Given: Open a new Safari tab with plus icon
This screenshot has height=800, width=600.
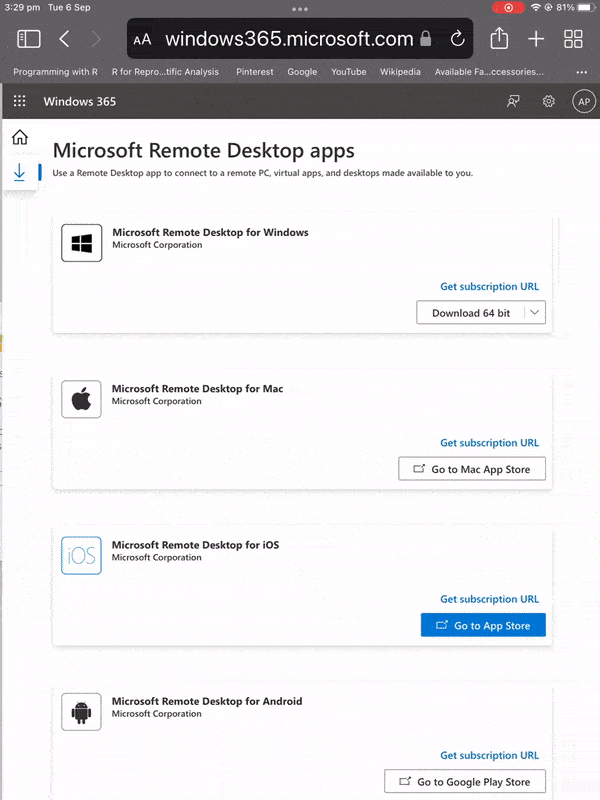Looking at the screenshot, I should 537,39.
